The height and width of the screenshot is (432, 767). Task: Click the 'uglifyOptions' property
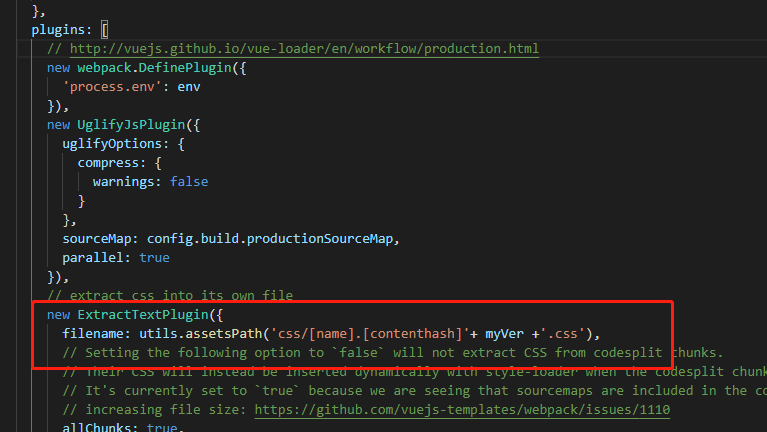click(x=115, y=144)
